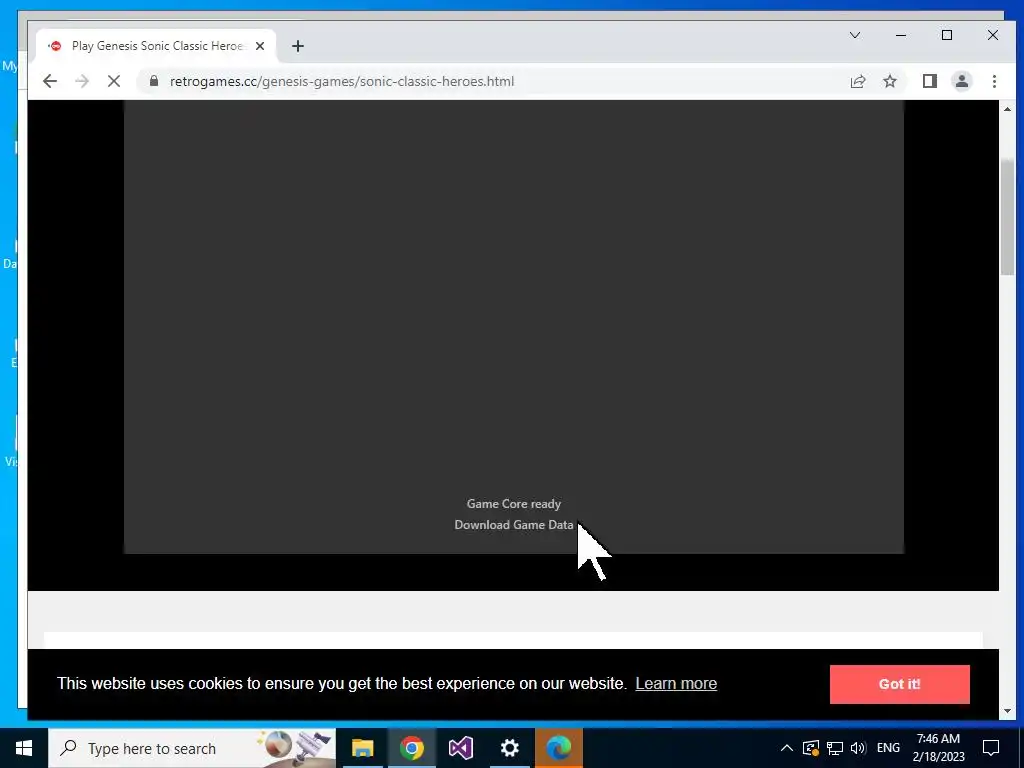The height and width of the screenshot is (768, 1024).
Task: Close the Play Genesis Sonic Classic Heroes tab
Action: point(260,46)
